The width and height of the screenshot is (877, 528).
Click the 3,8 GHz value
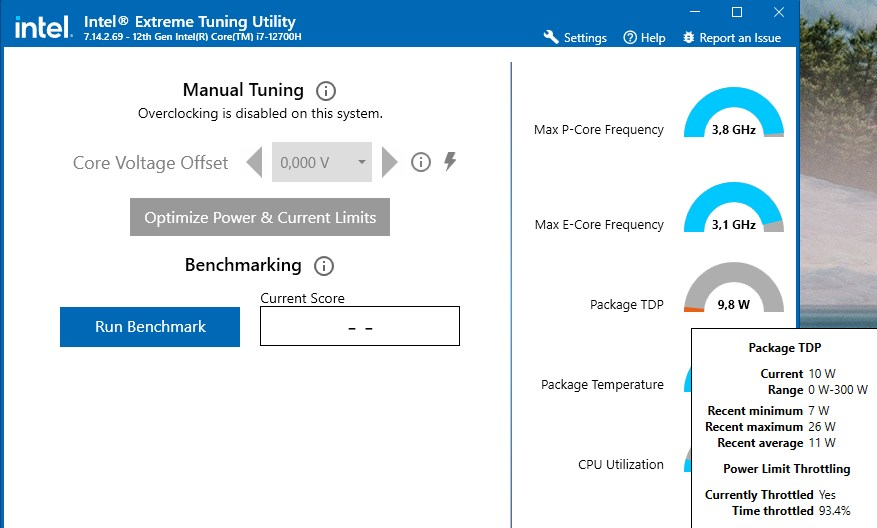tap(733, 130)
